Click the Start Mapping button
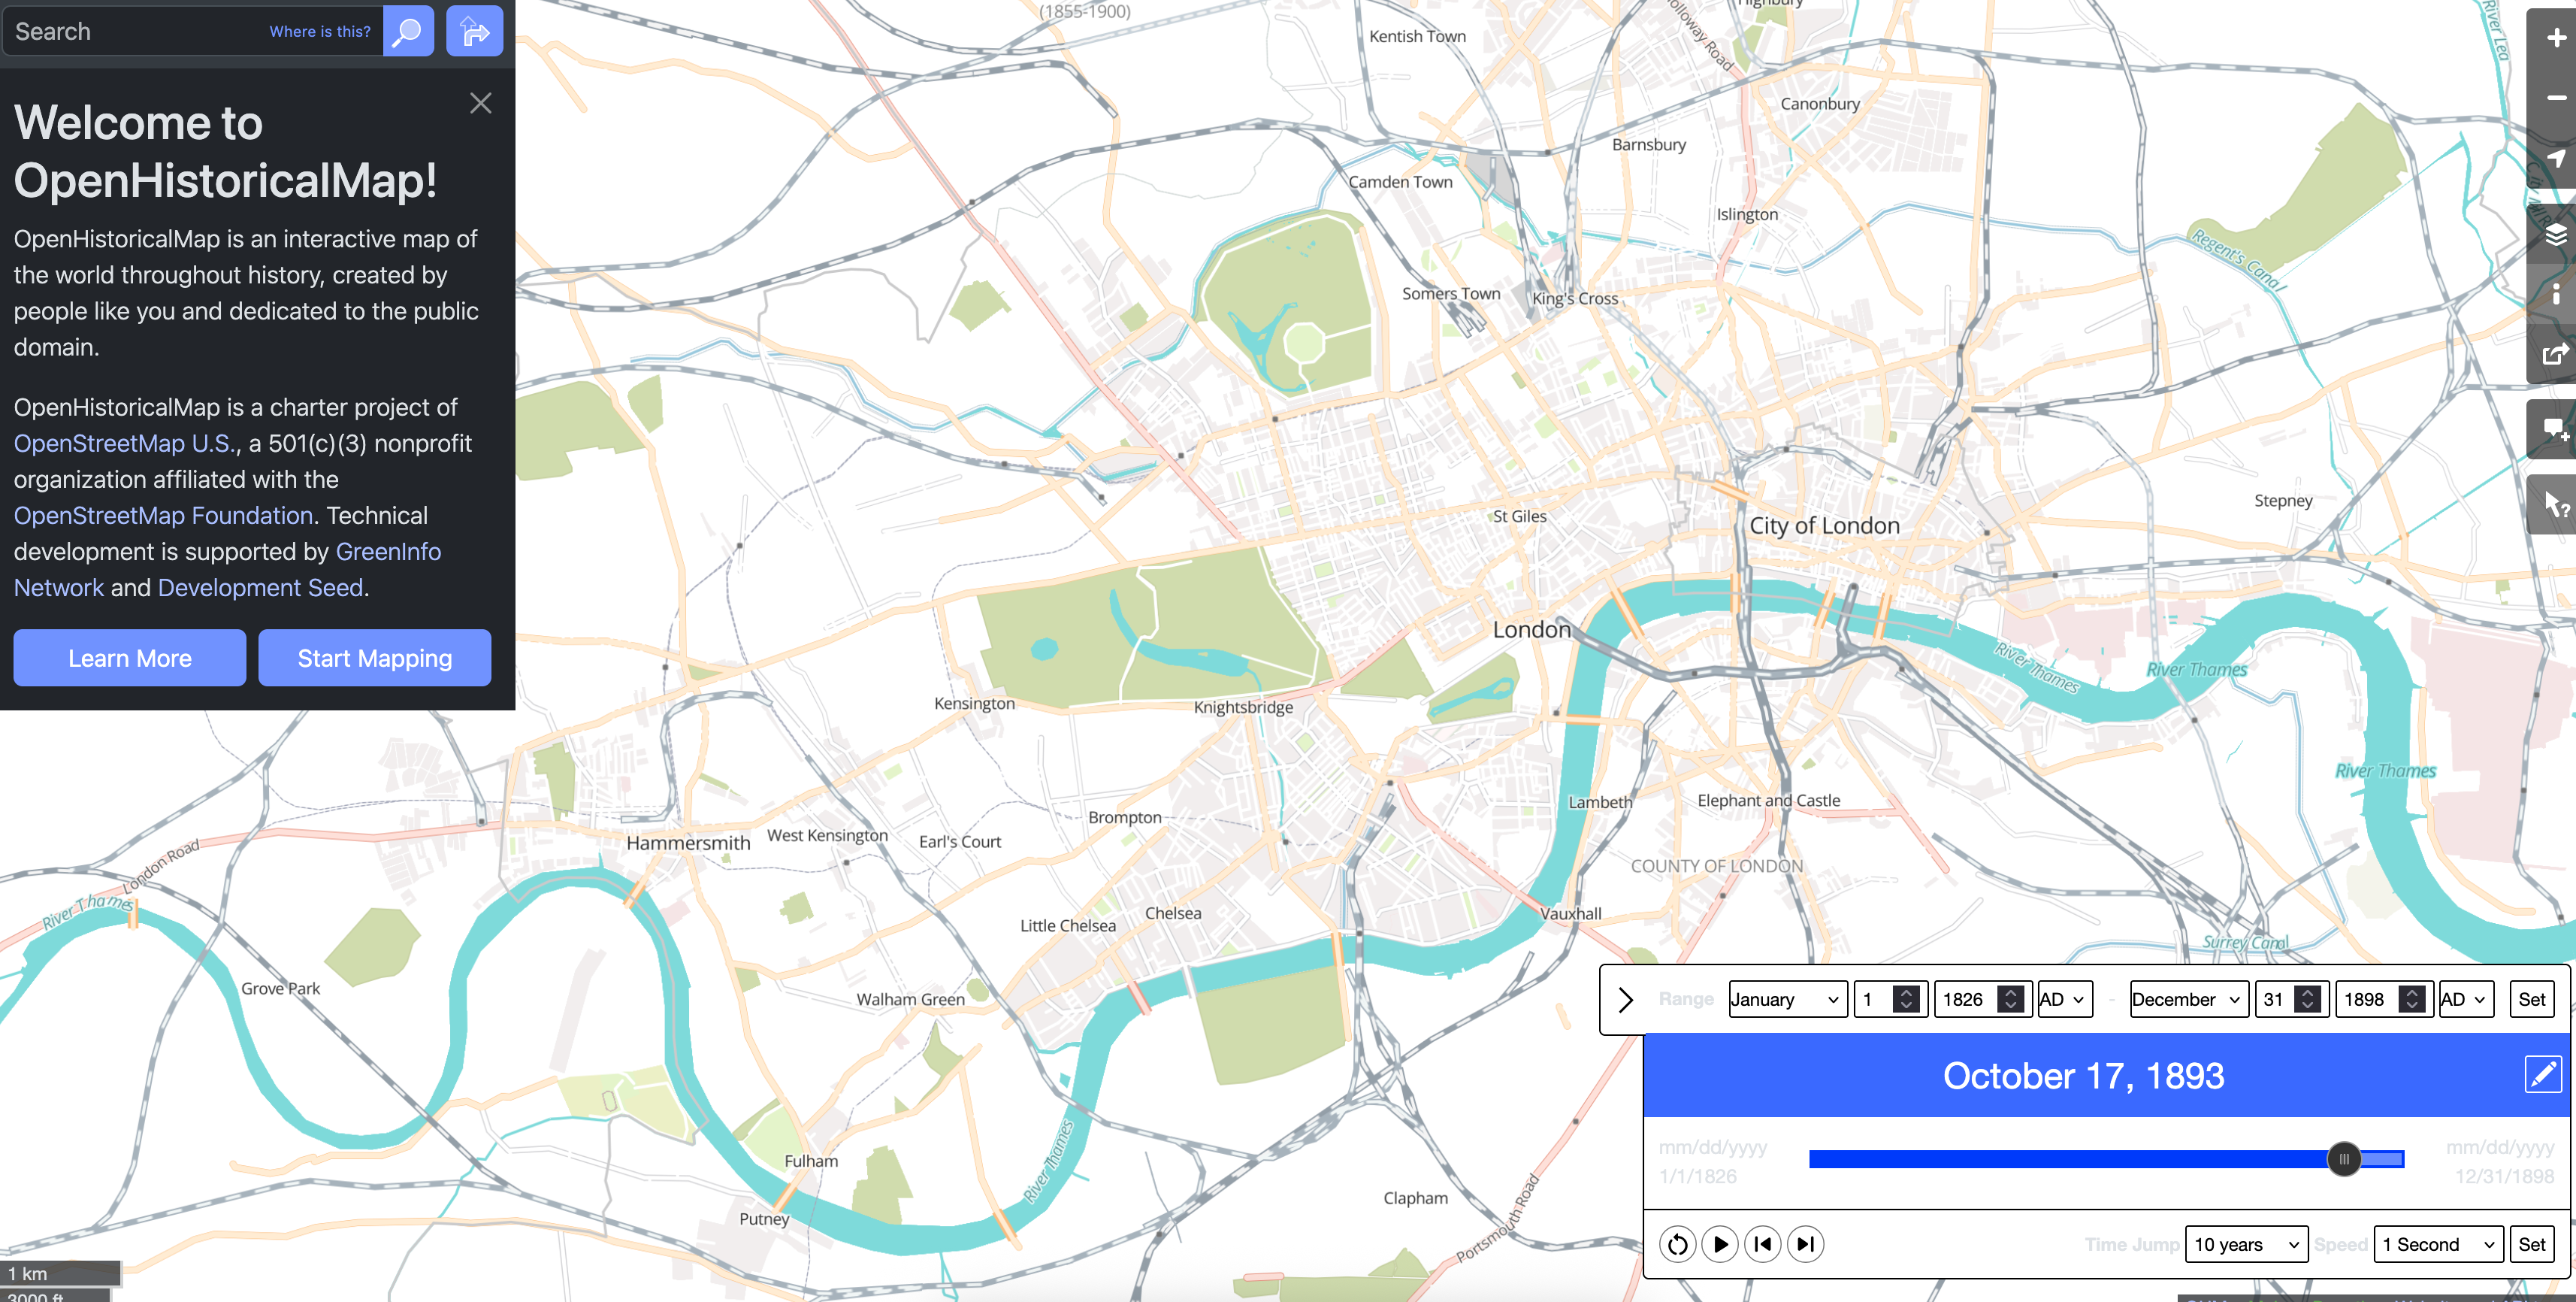Viewport: 2576px width, 1302px height. point(374,658)
